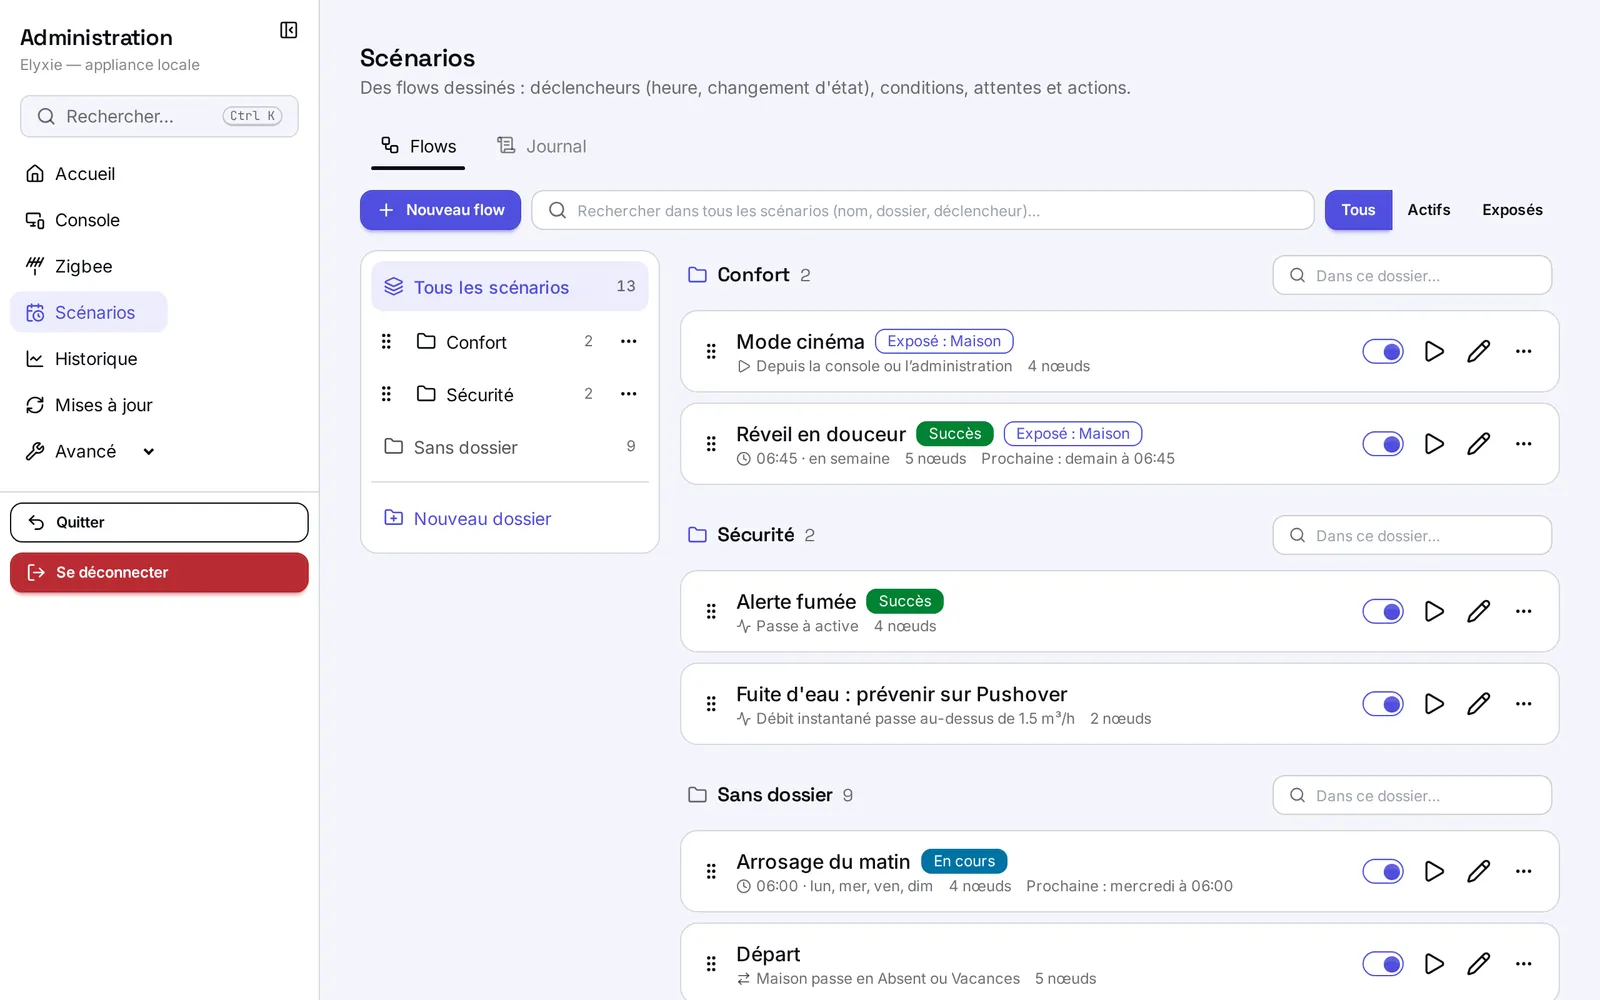Edit the Fuite d'eau flow
The image size is (1600, 1000).
(x=1479, y=704)
